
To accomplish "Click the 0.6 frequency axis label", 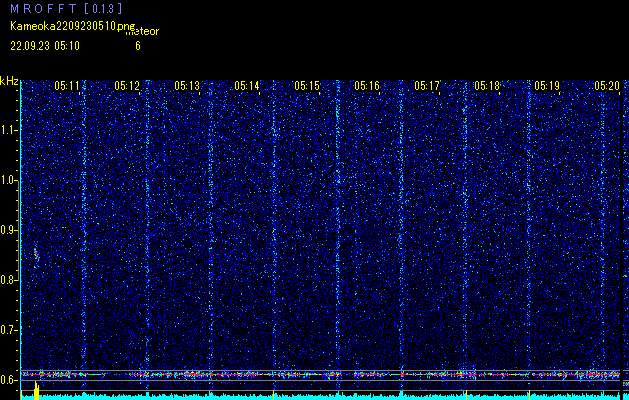I will [x=8, y=380].
